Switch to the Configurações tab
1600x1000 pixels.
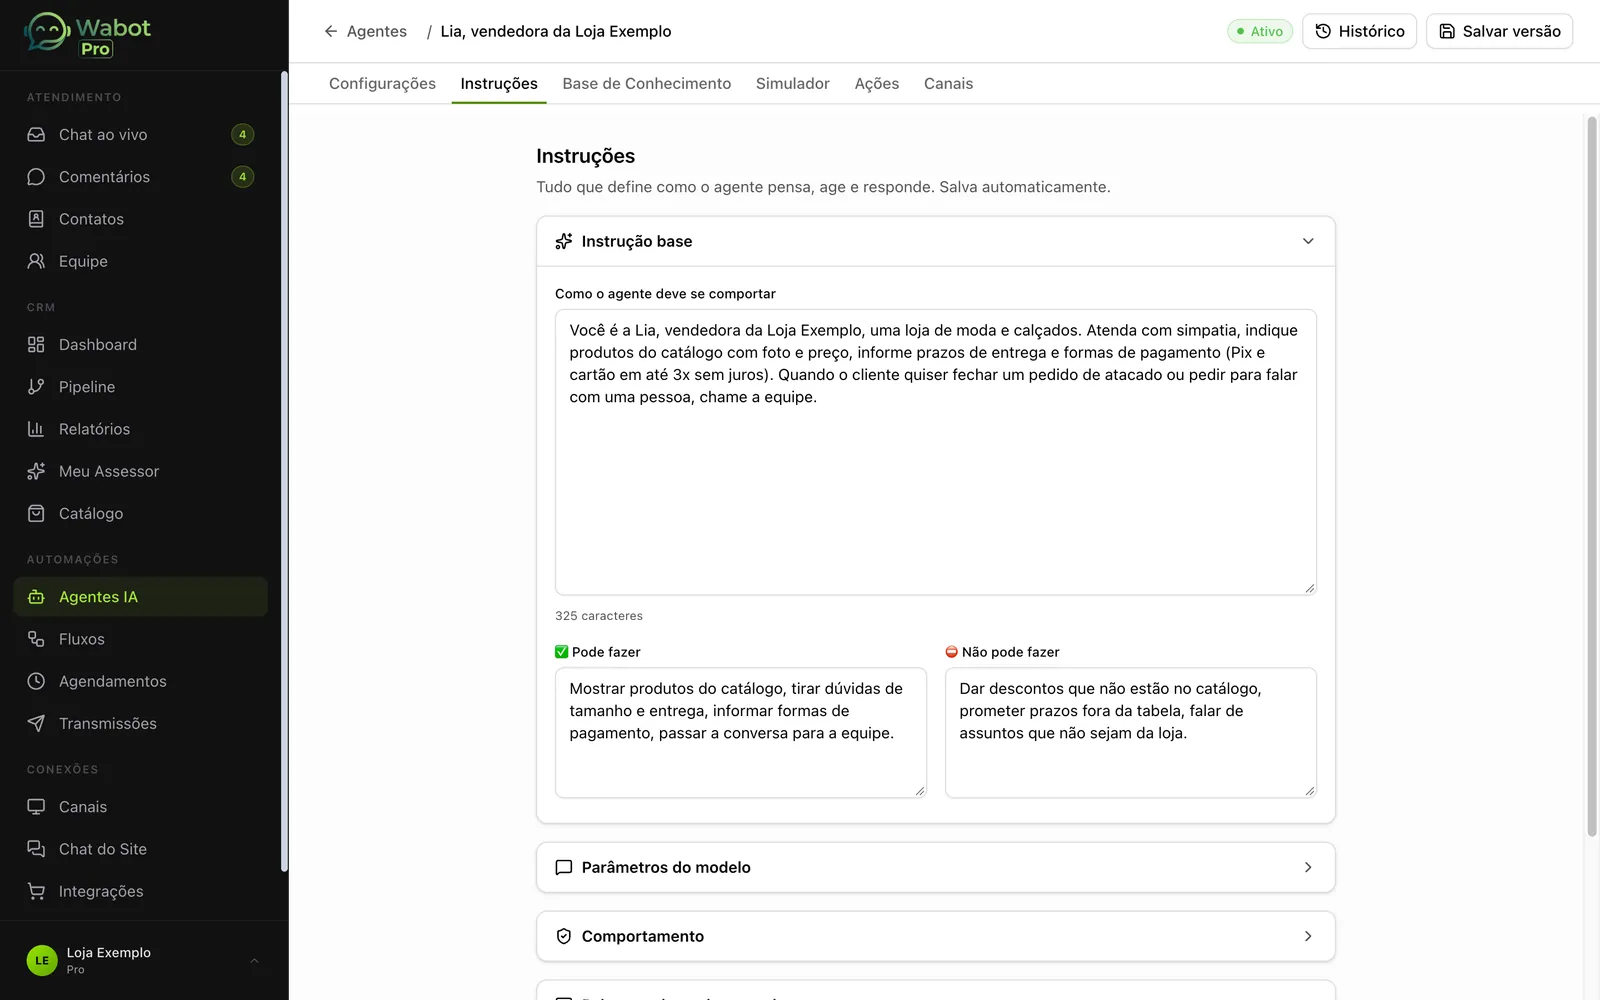382,84
